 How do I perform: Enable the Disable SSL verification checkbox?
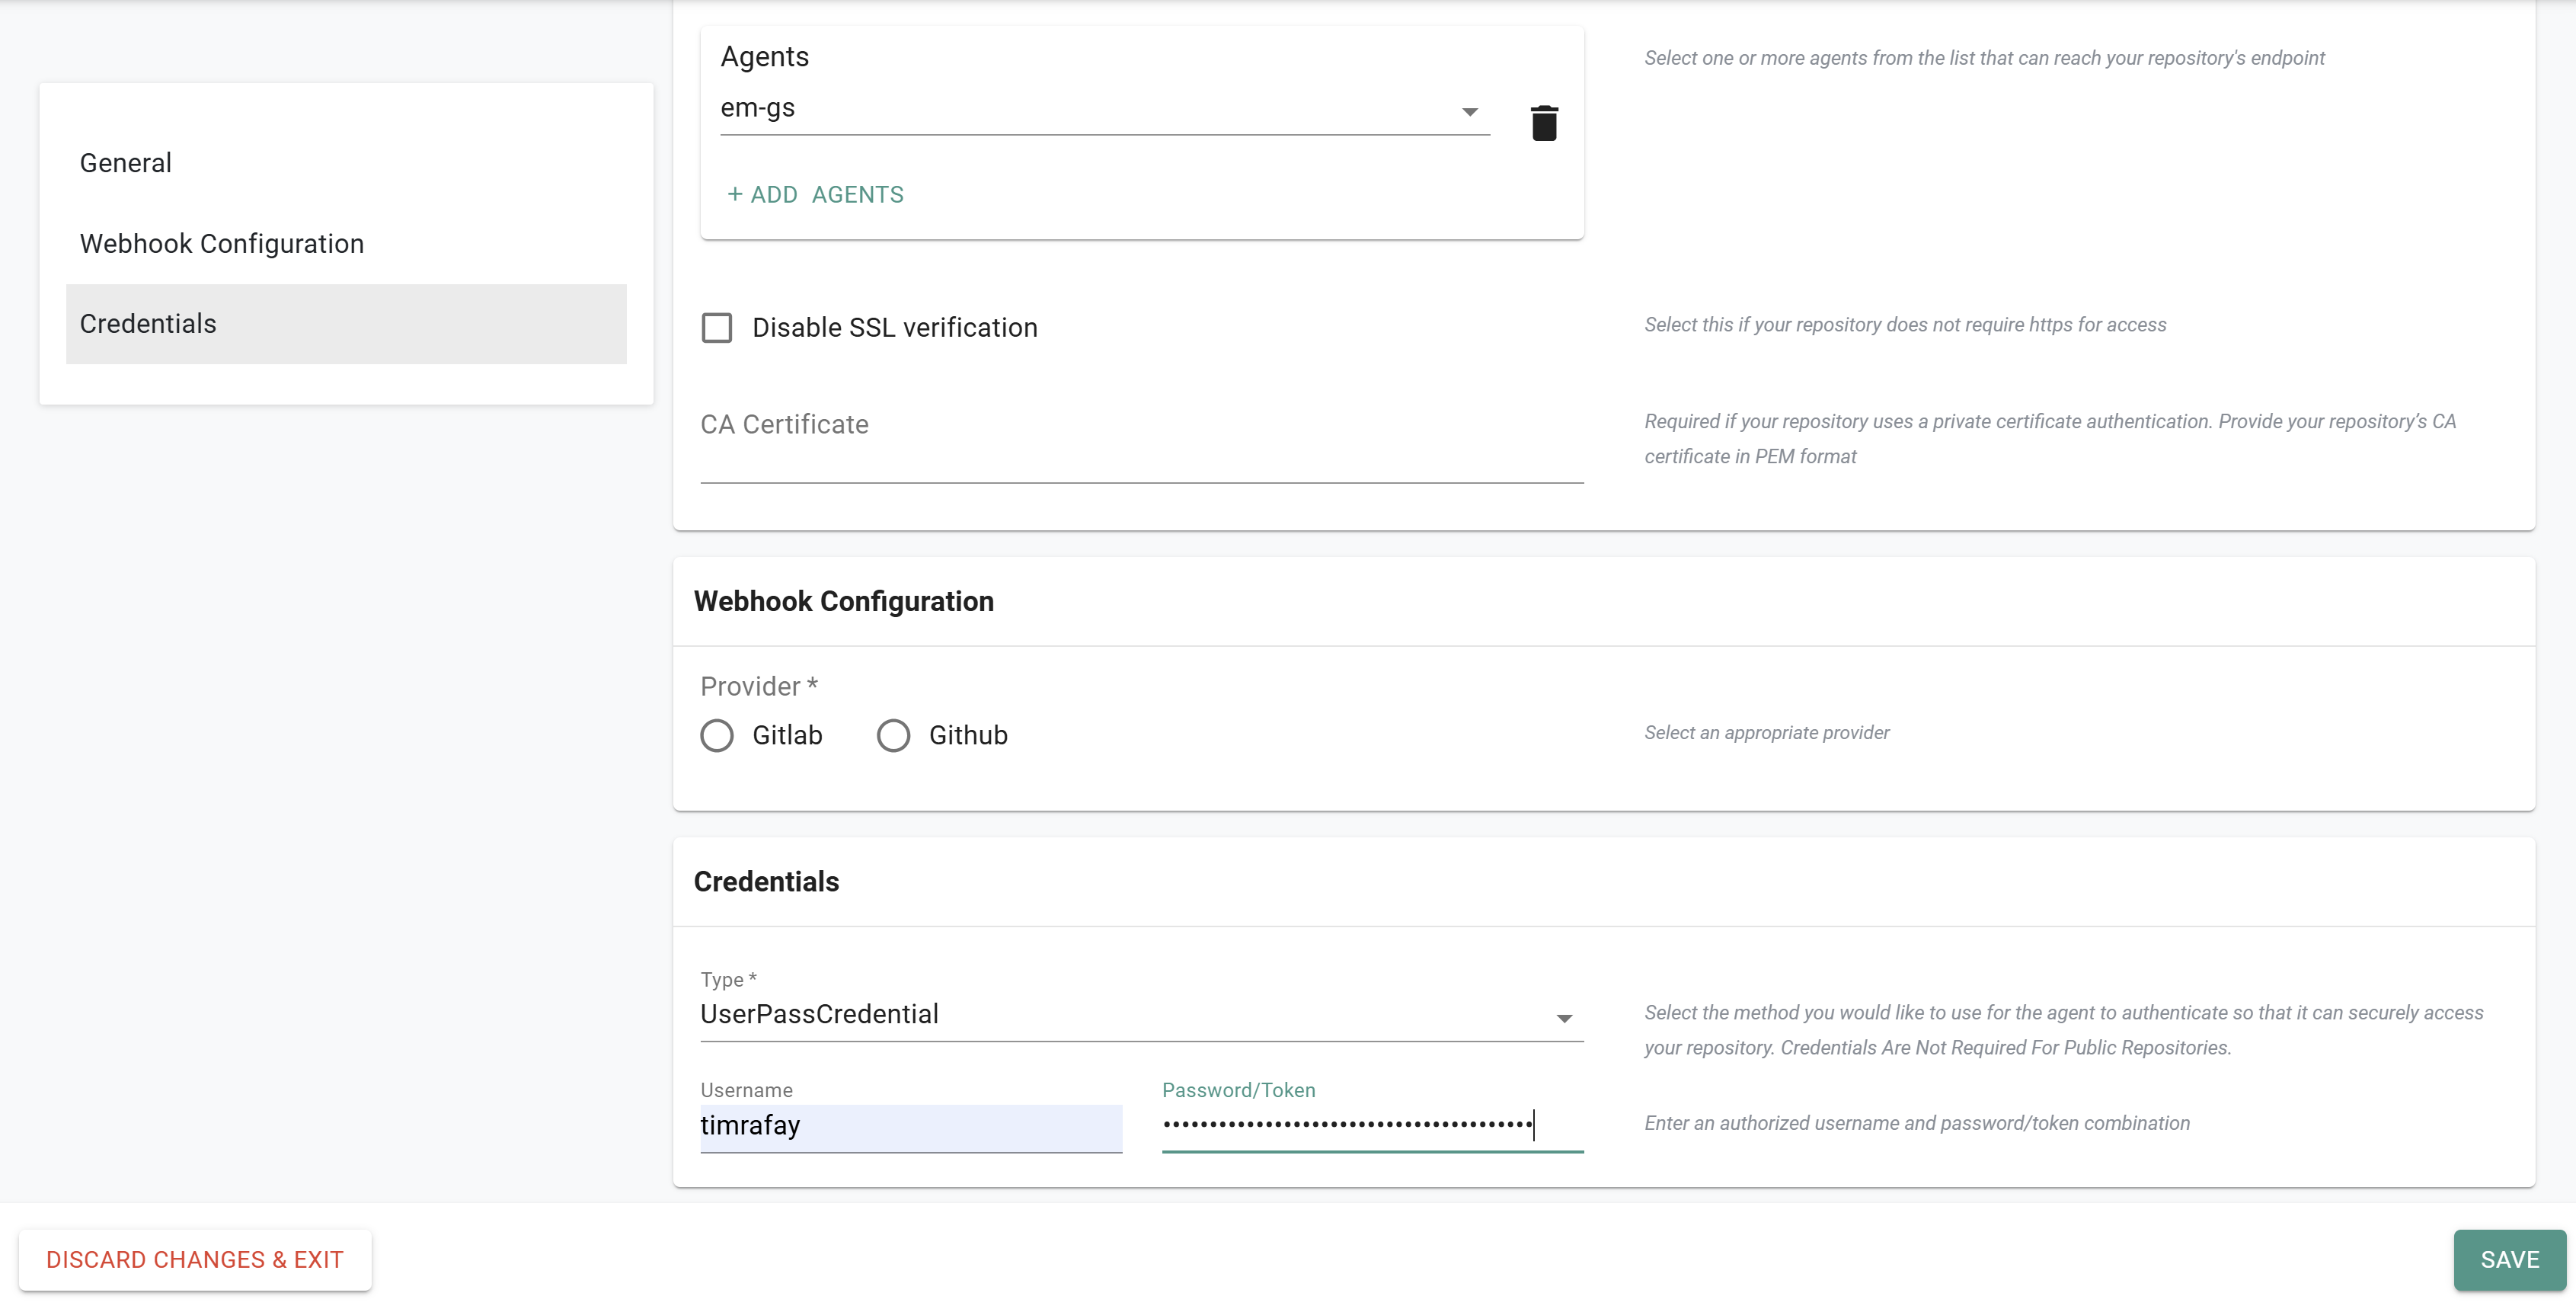click(x=718, y=327)
